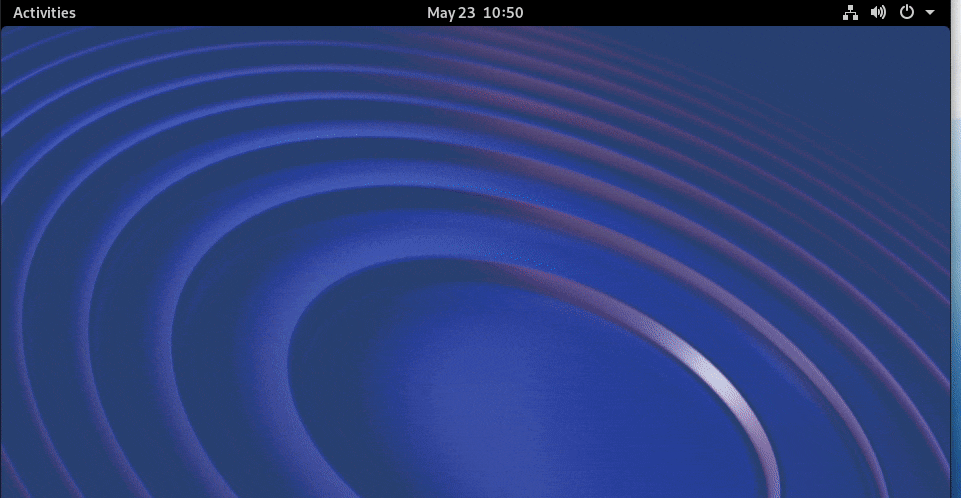Image resolution: width=961 pixels, height=498 pixels.
Task: Open the Activities overview
Action: pyautogui.click(x=44, y=13)
